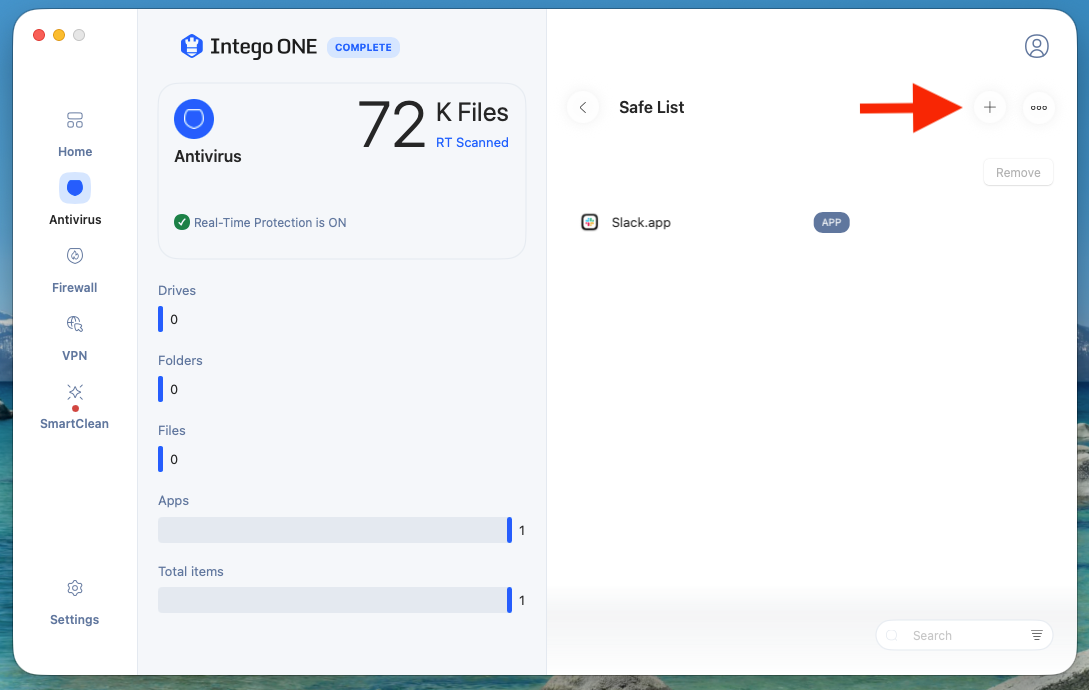
Task: Open the three-dot more options menu
Action: [1039, 108]
